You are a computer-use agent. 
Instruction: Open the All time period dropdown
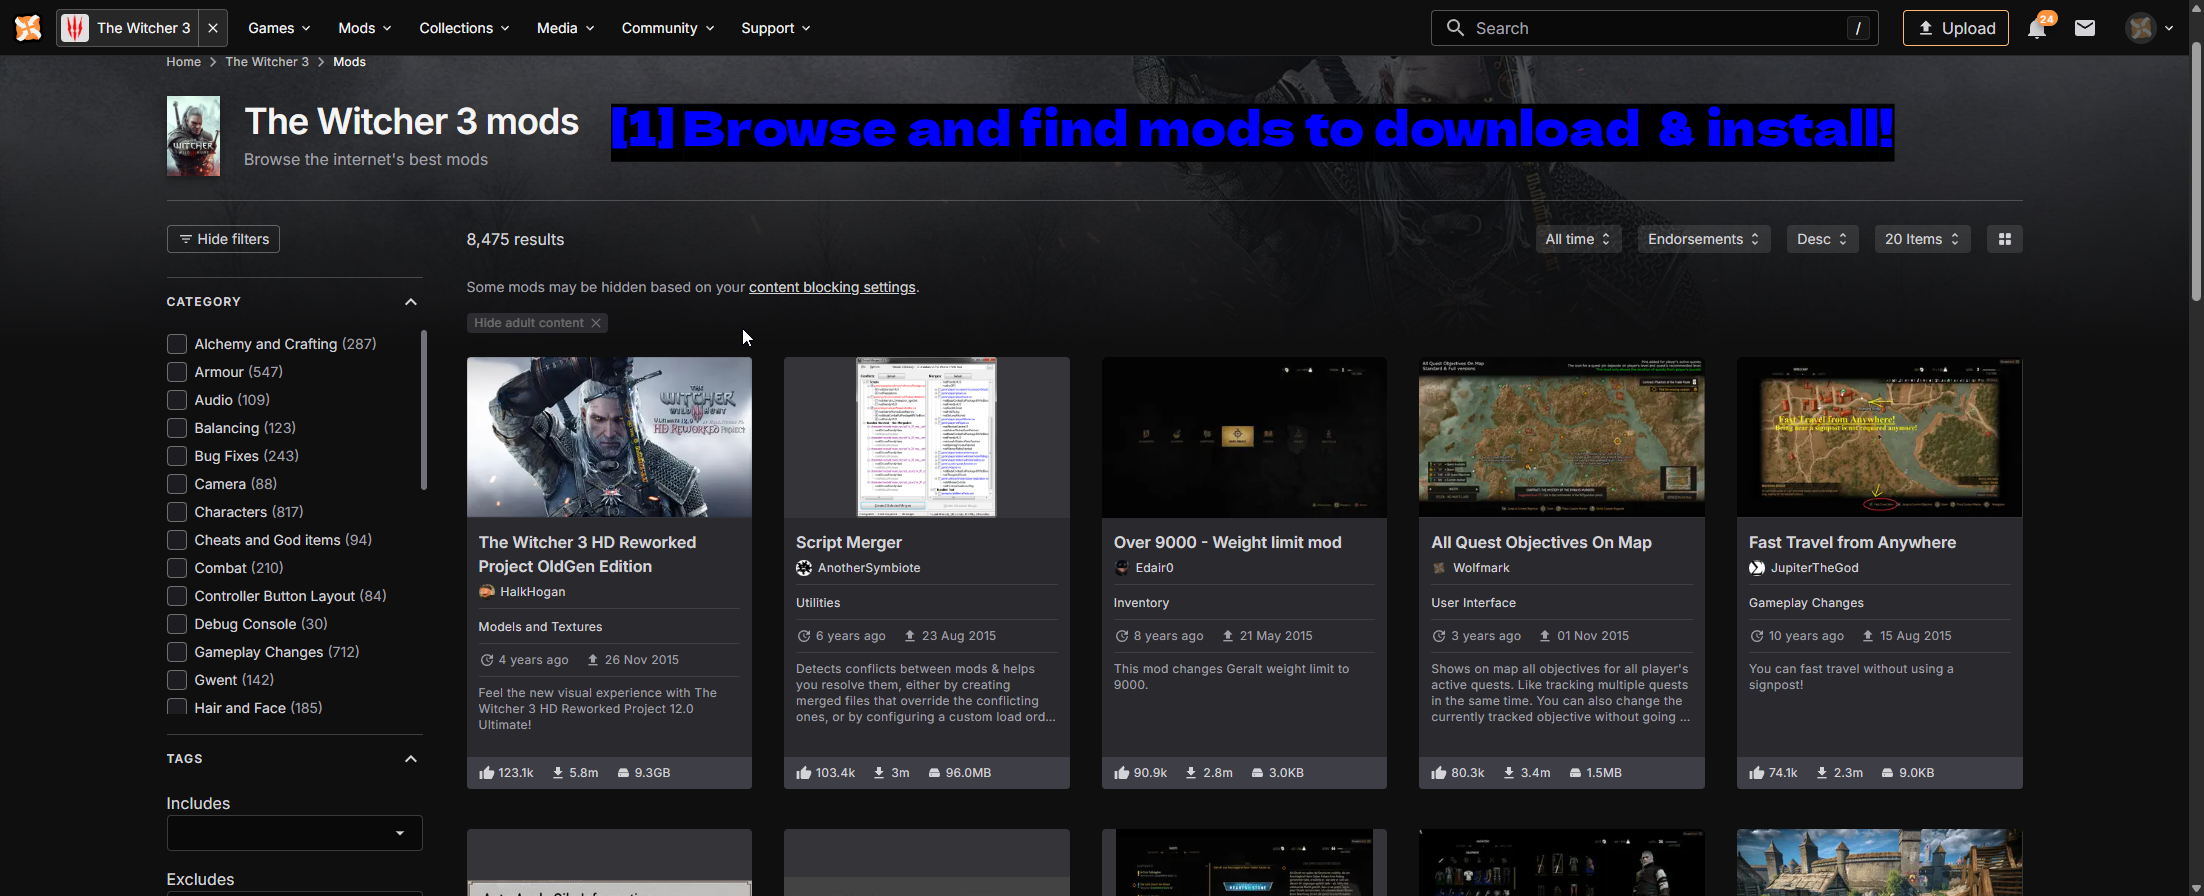pos(1578,239)
